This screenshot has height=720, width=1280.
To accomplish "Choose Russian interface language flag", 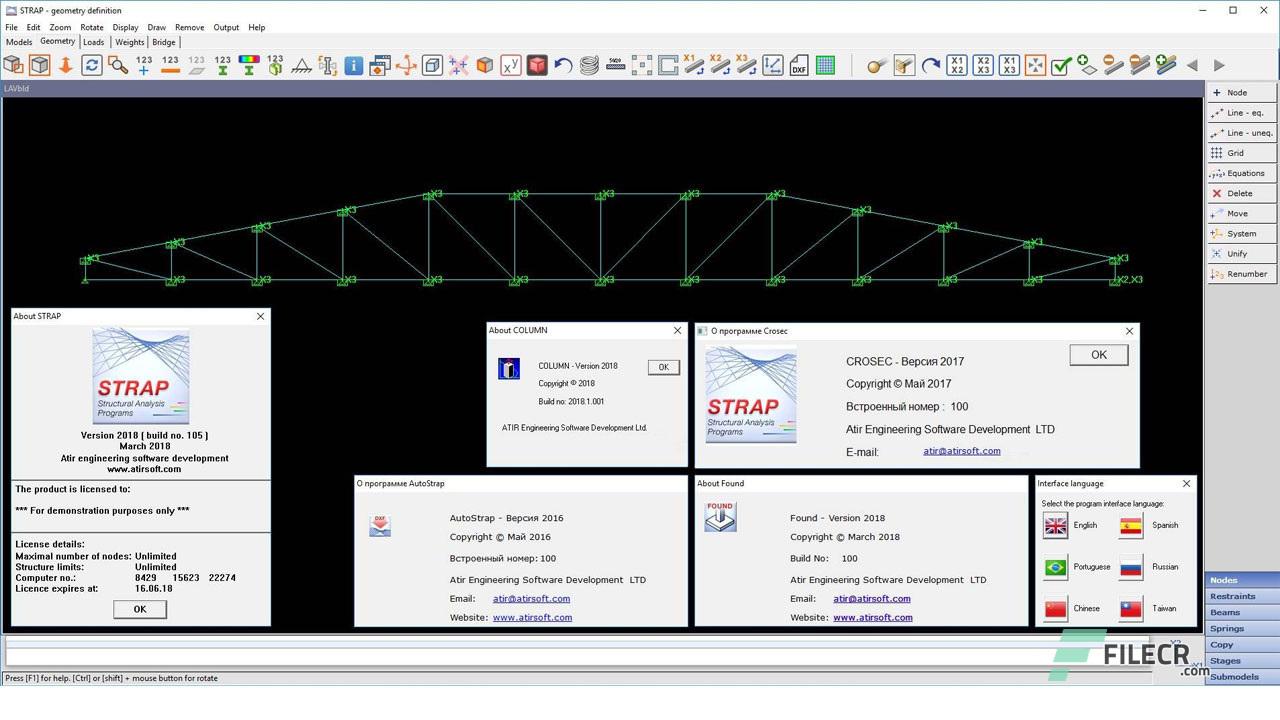I will coord(1131,567).
